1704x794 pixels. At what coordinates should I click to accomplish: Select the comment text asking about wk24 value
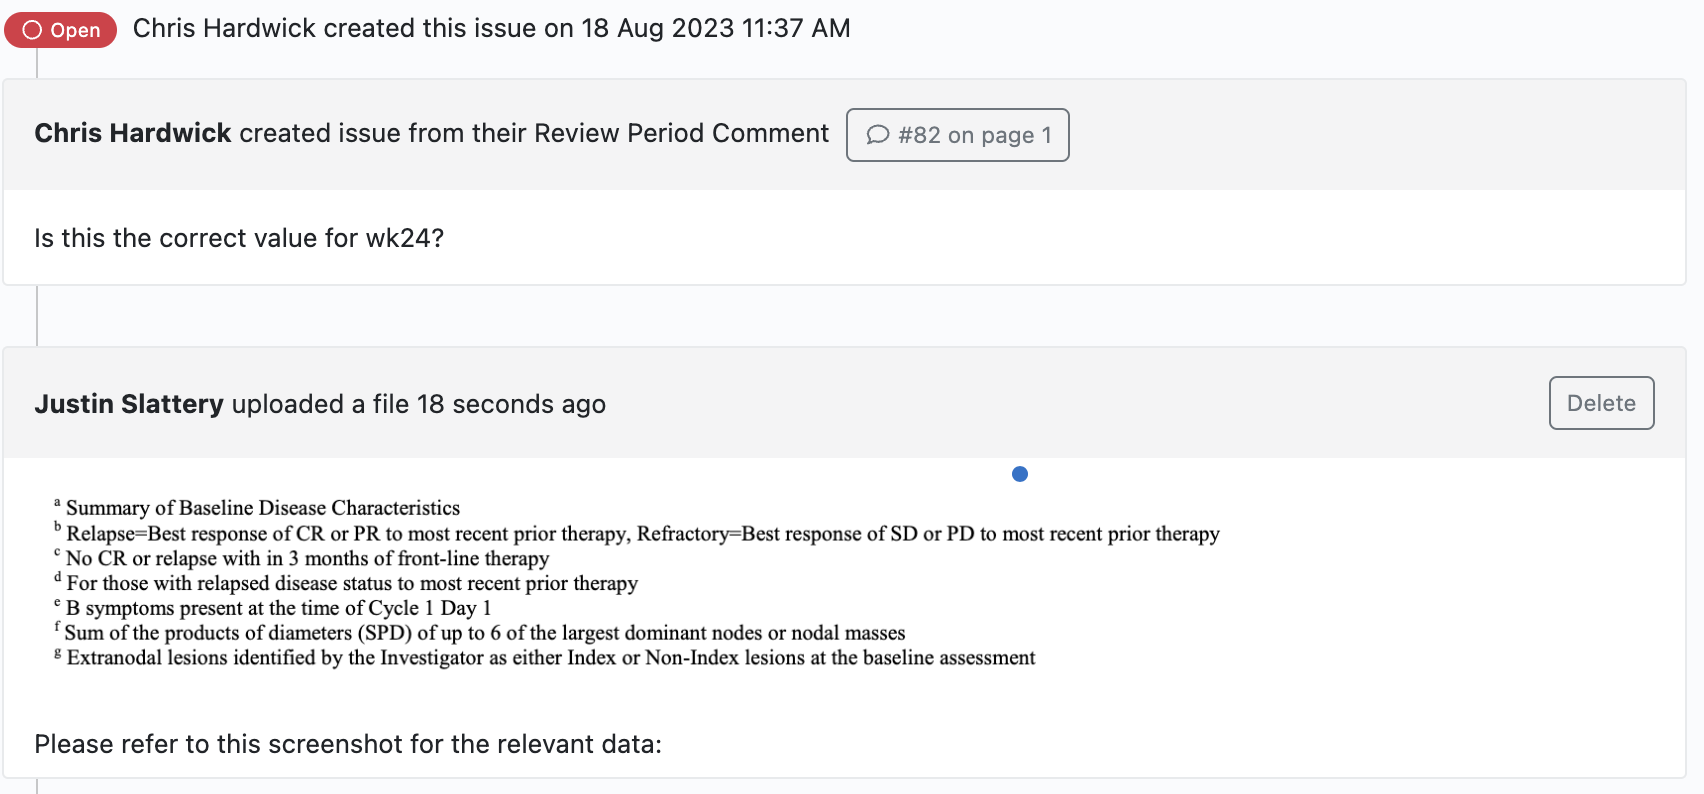coord(240,238)
